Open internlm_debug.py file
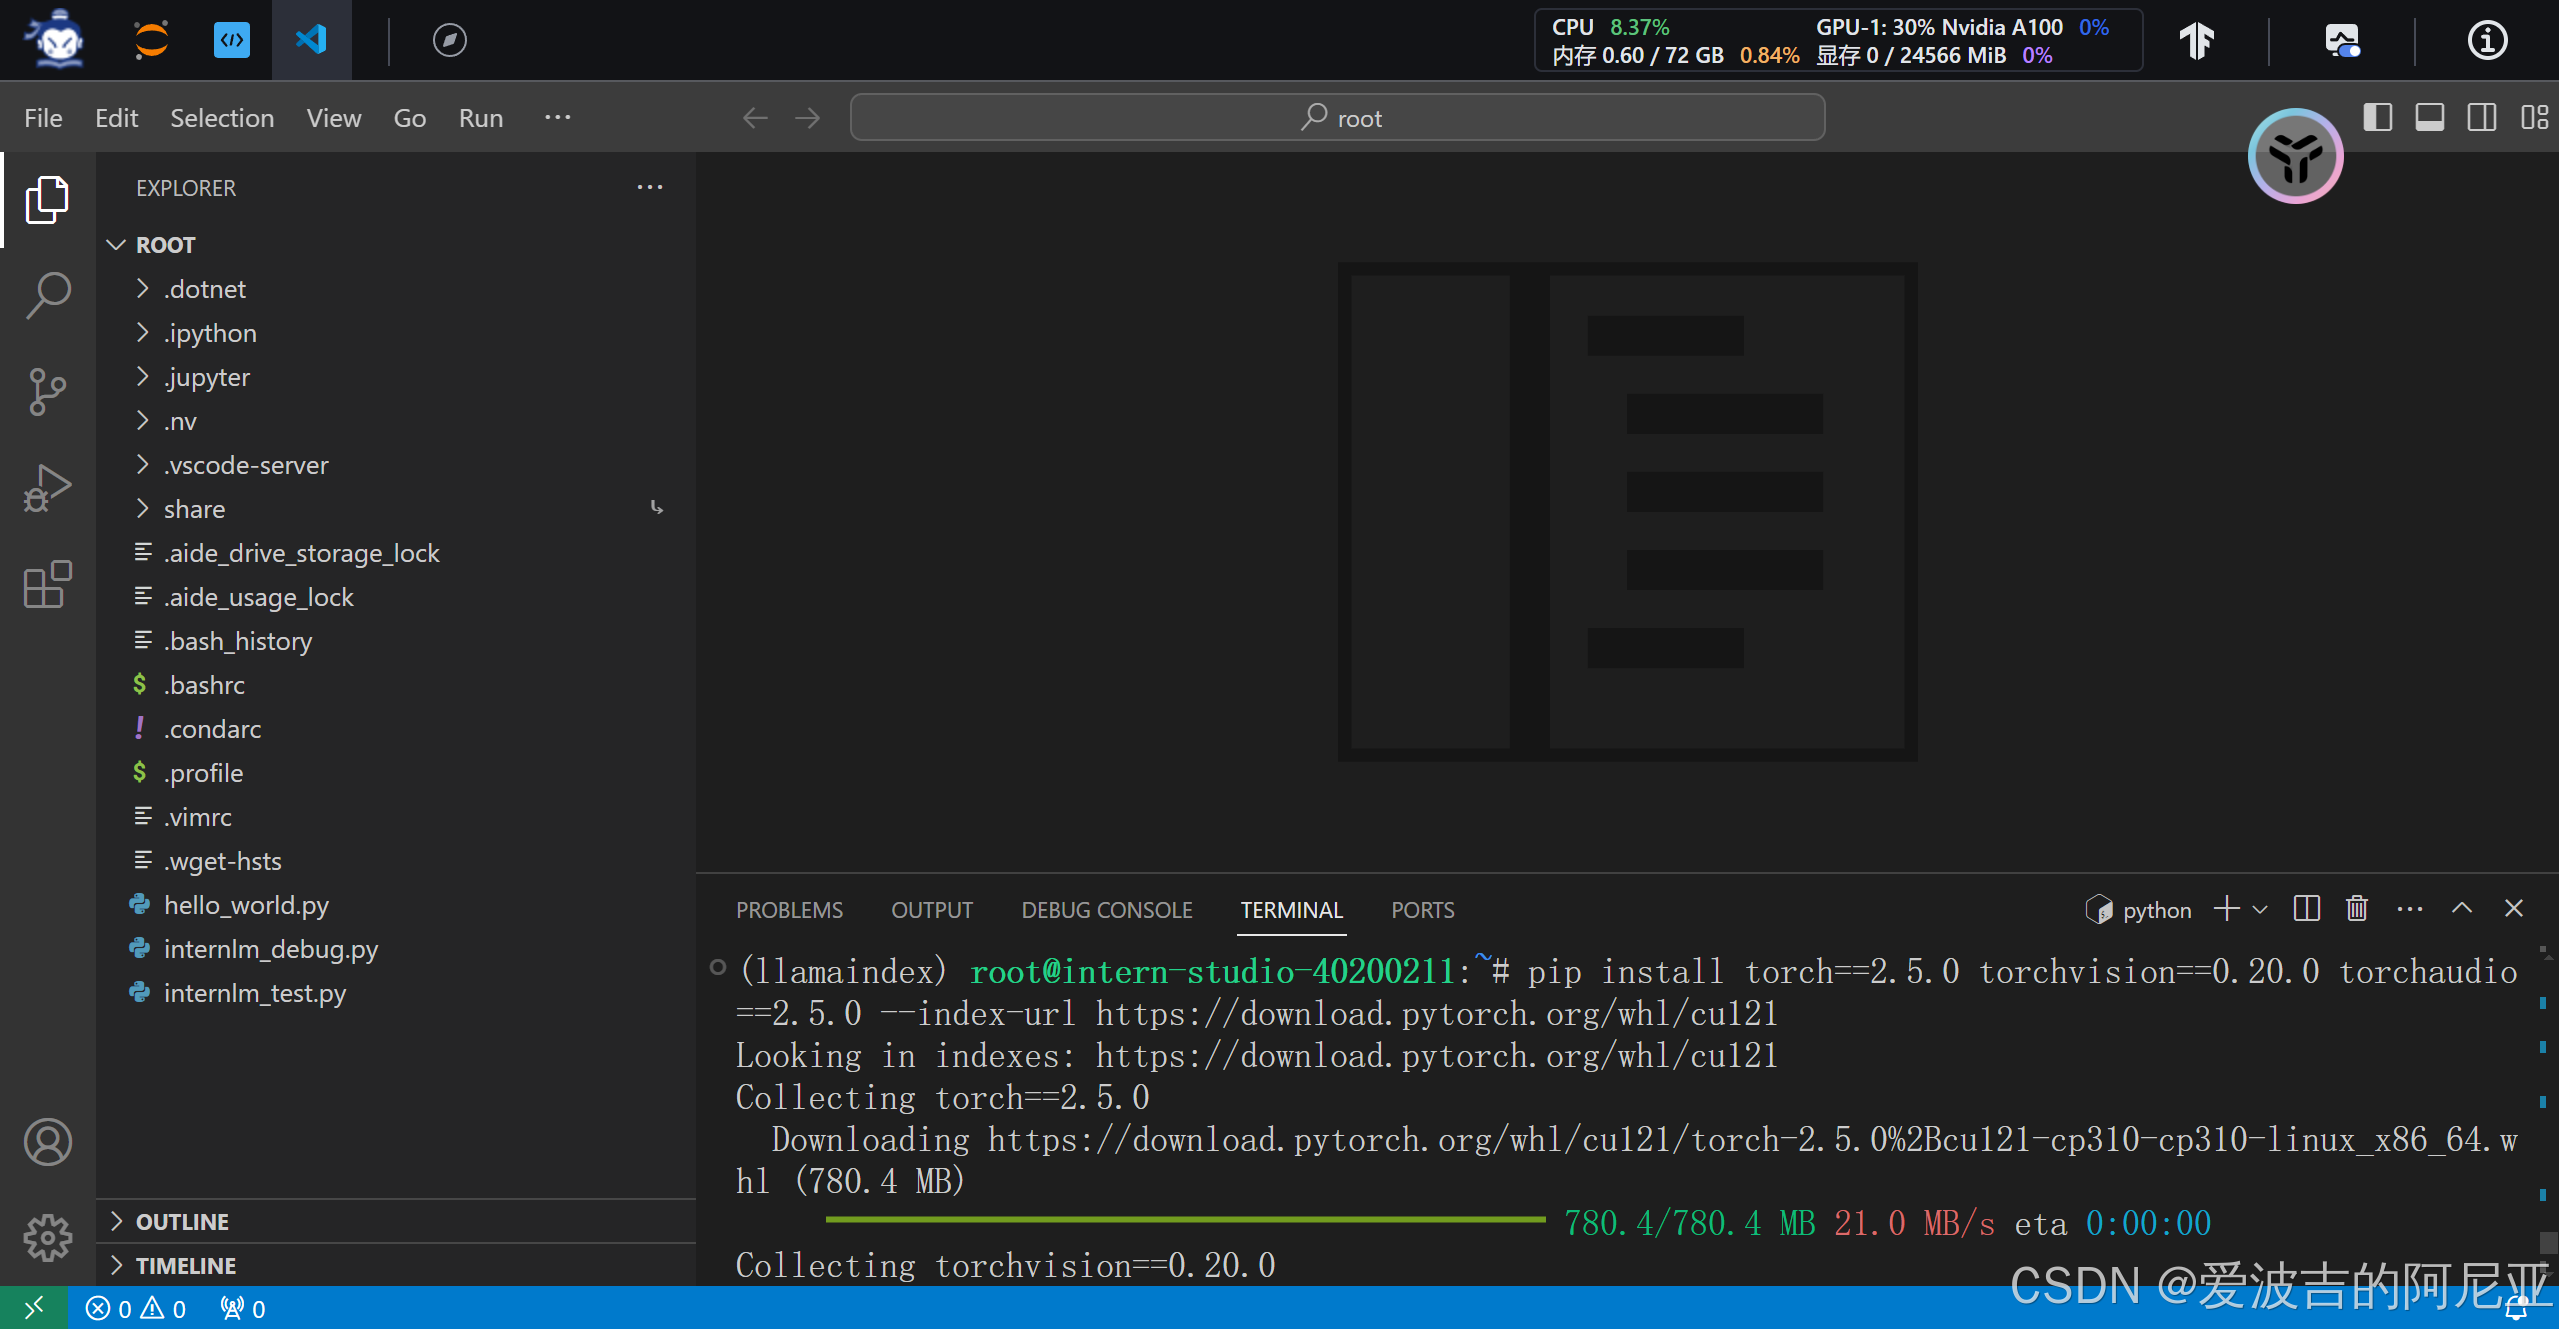 click(x=270, y=949)
